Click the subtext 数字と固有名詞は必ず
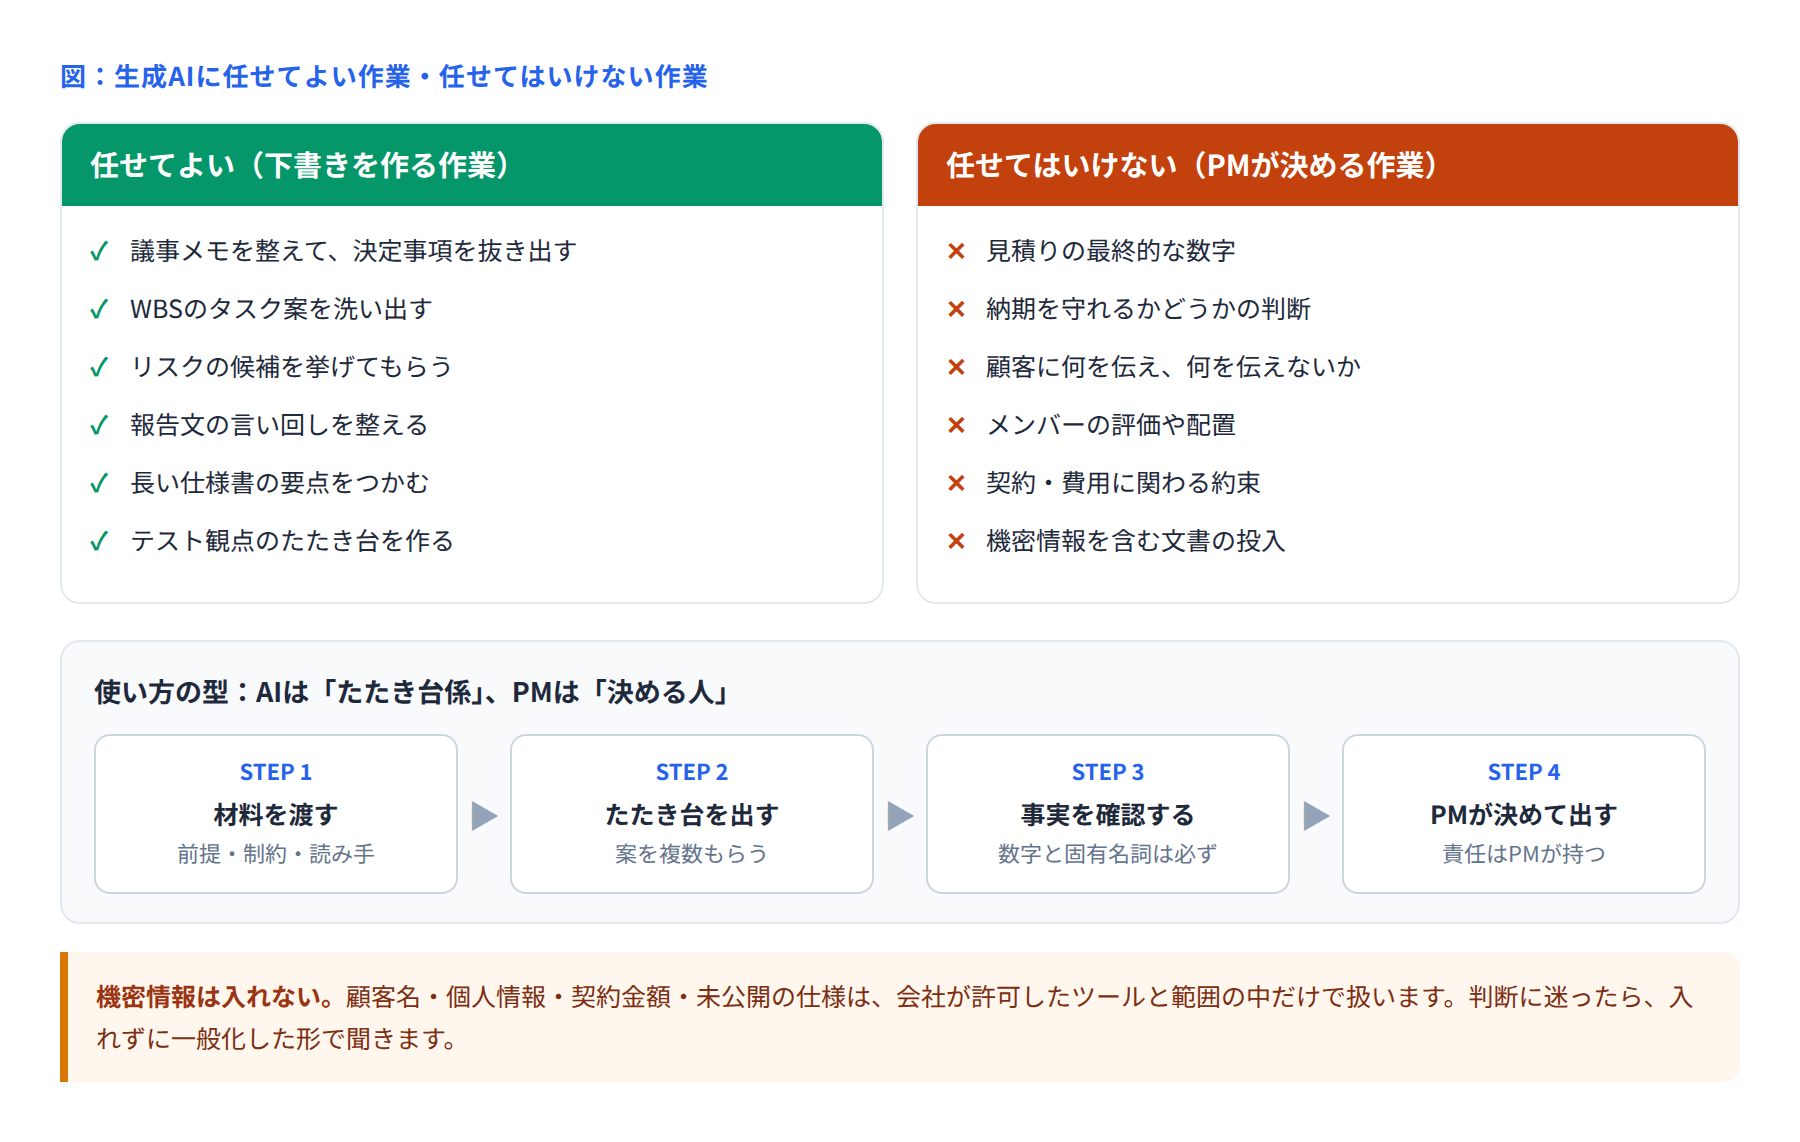 pos(1108,854)
